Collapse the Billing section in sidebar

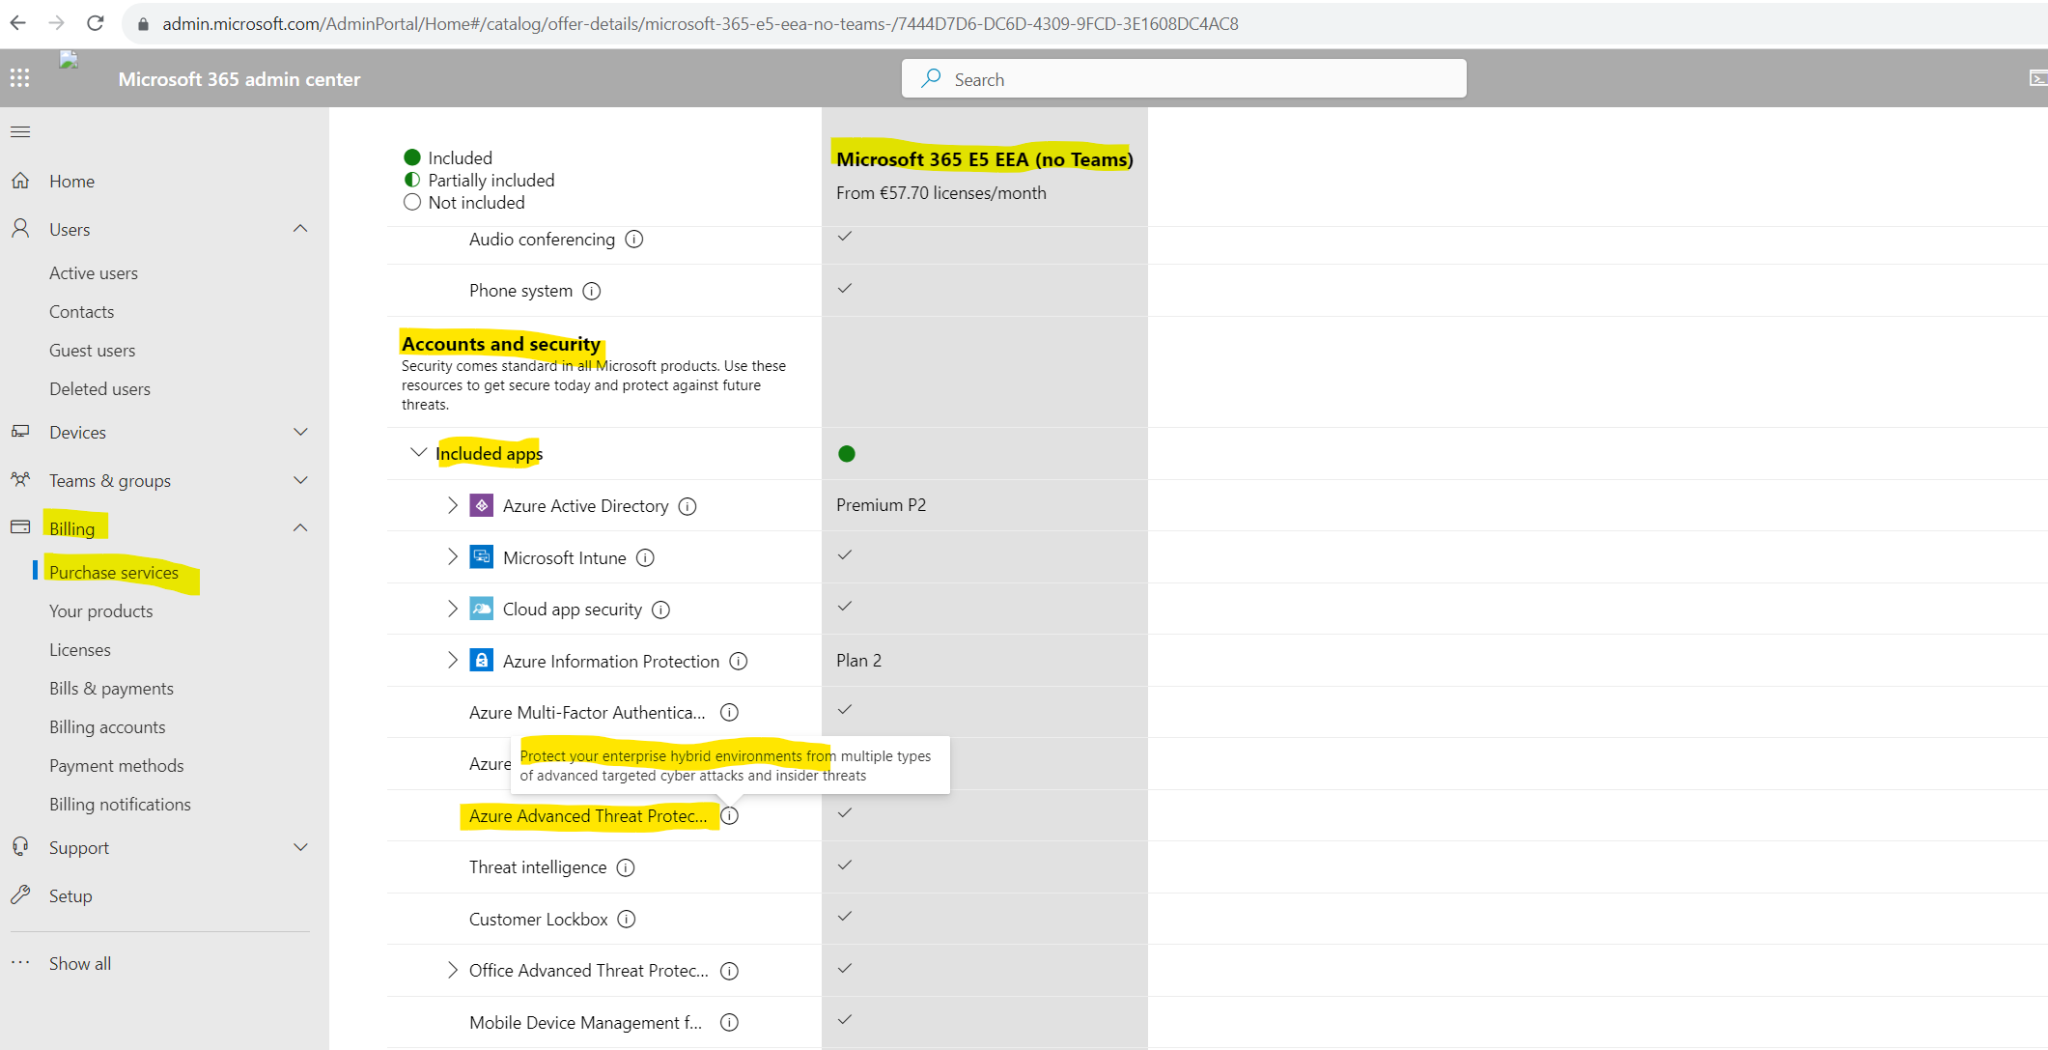[300, 527]
